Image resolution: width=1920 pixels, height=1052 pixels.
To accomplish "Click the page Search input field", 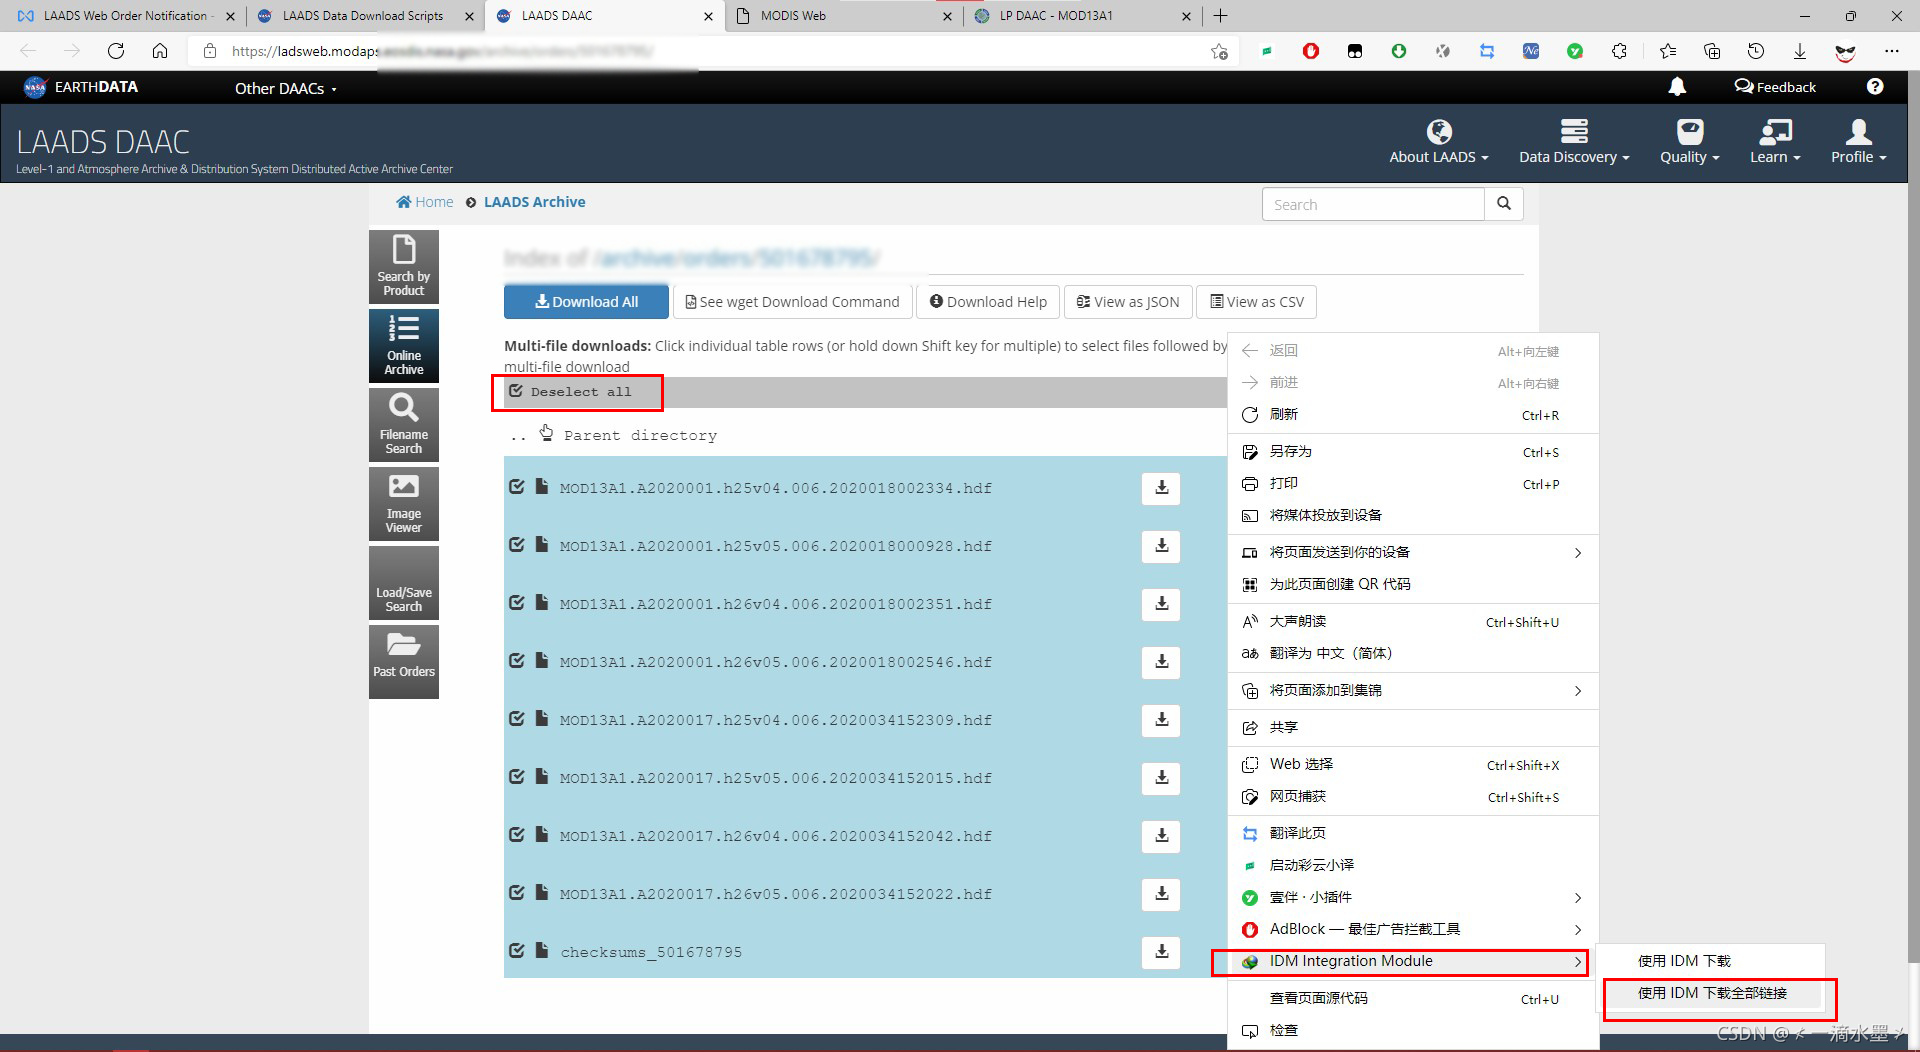I will click(x=1373, y=204).
